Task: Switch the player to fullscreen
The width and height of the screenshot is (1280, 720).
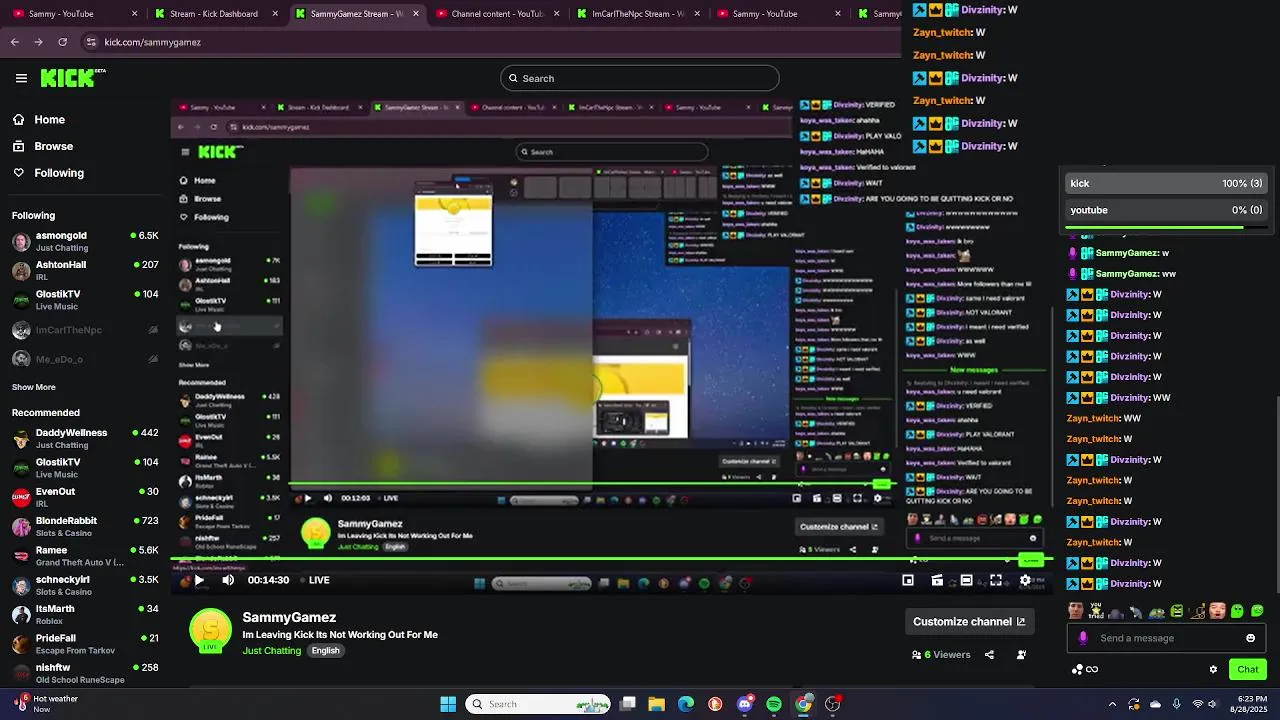Action: (996, 580)
